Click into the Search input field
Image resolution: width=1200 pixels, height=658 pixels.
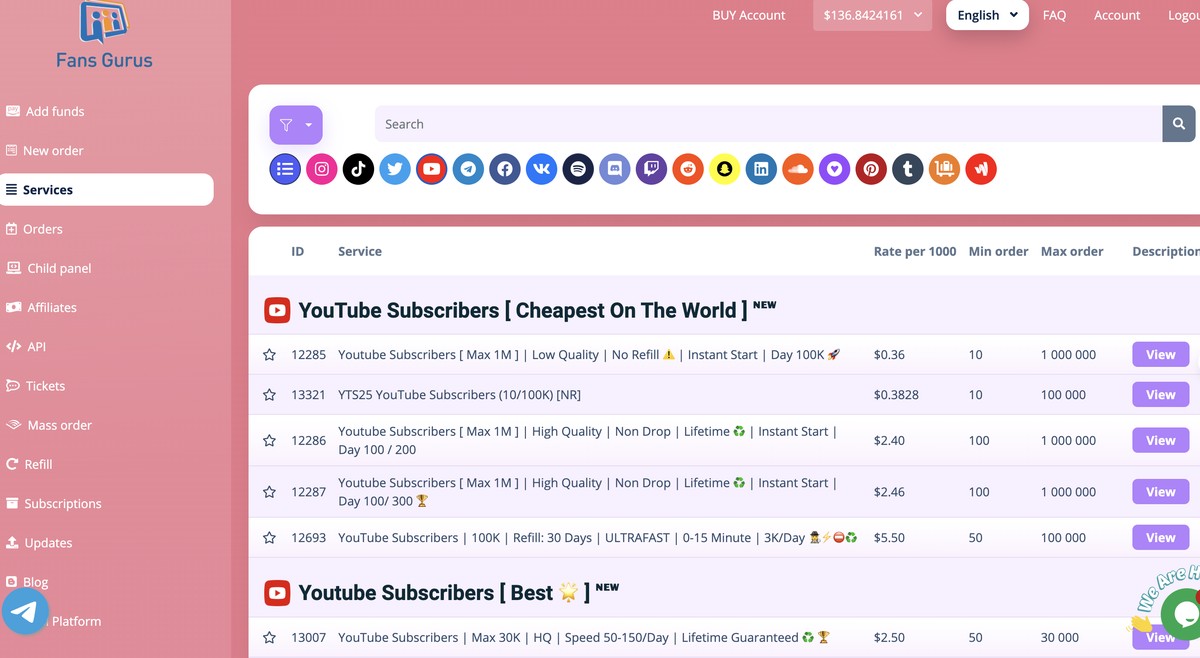(767, 124)
